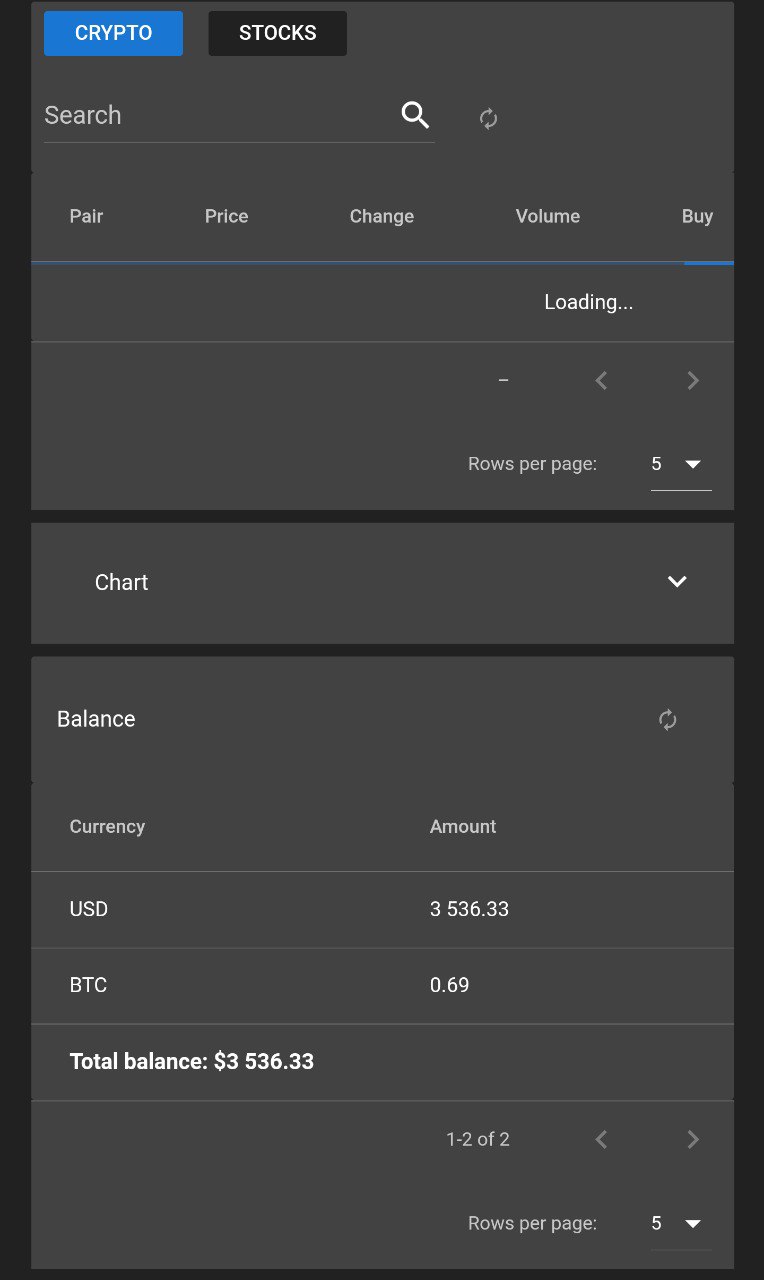
Task: Go to next page in Balance table
Action: pos(693,1139)
